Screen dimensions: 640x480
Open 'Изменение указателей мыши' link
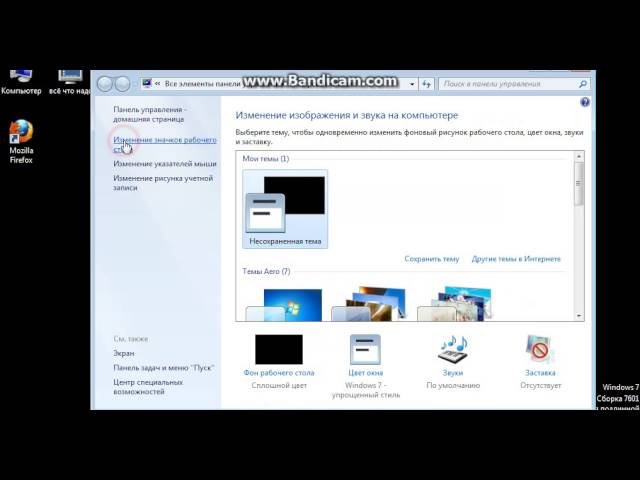165,164
